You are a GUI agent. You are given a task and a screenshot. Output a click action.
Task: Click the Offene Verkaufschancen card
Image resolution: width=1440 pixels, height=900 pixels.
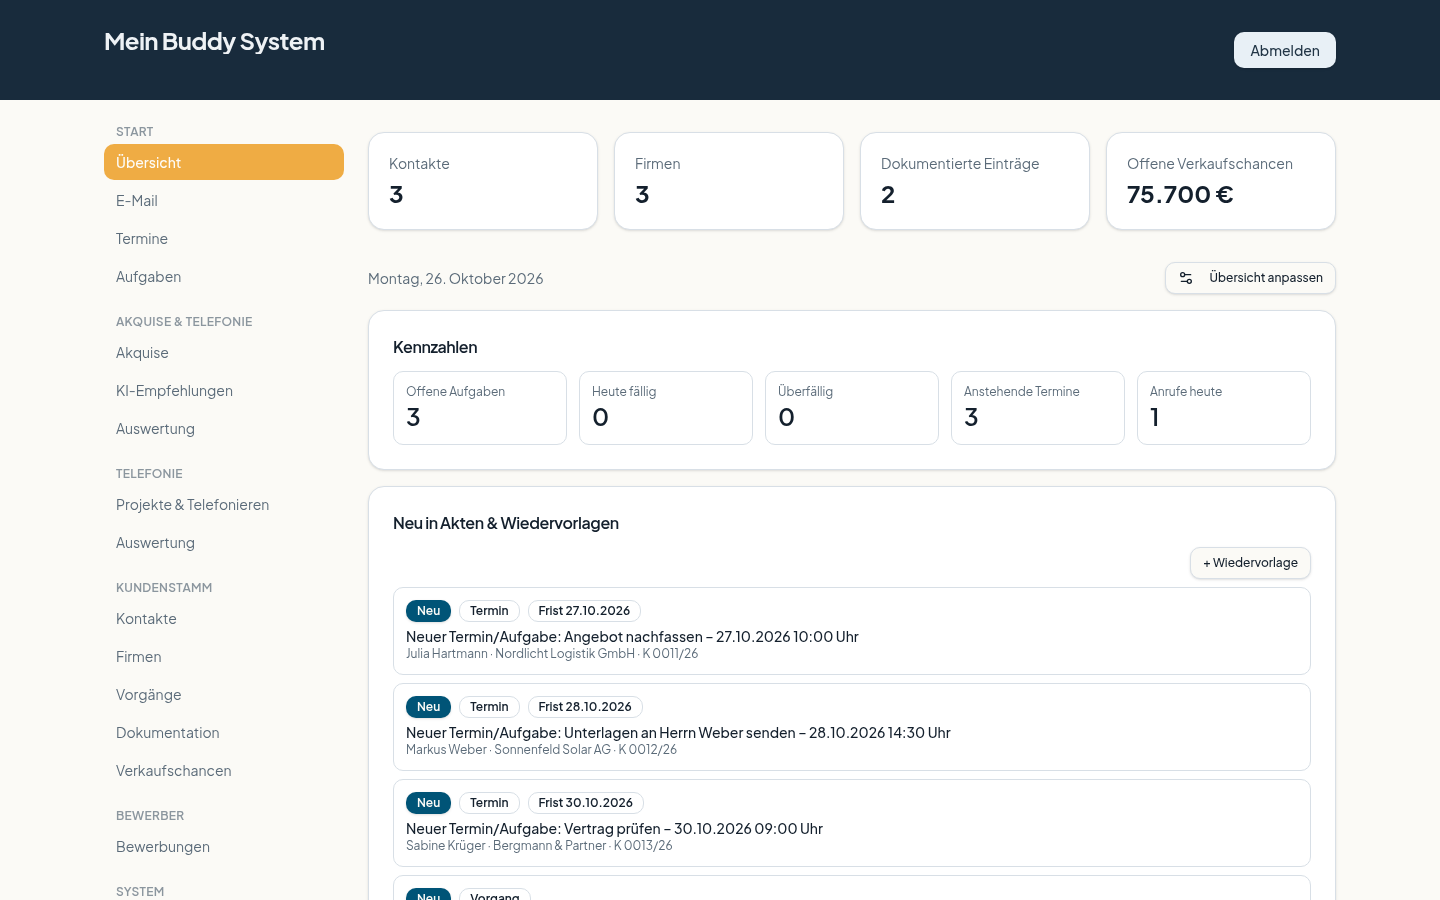click(1221, 181)
